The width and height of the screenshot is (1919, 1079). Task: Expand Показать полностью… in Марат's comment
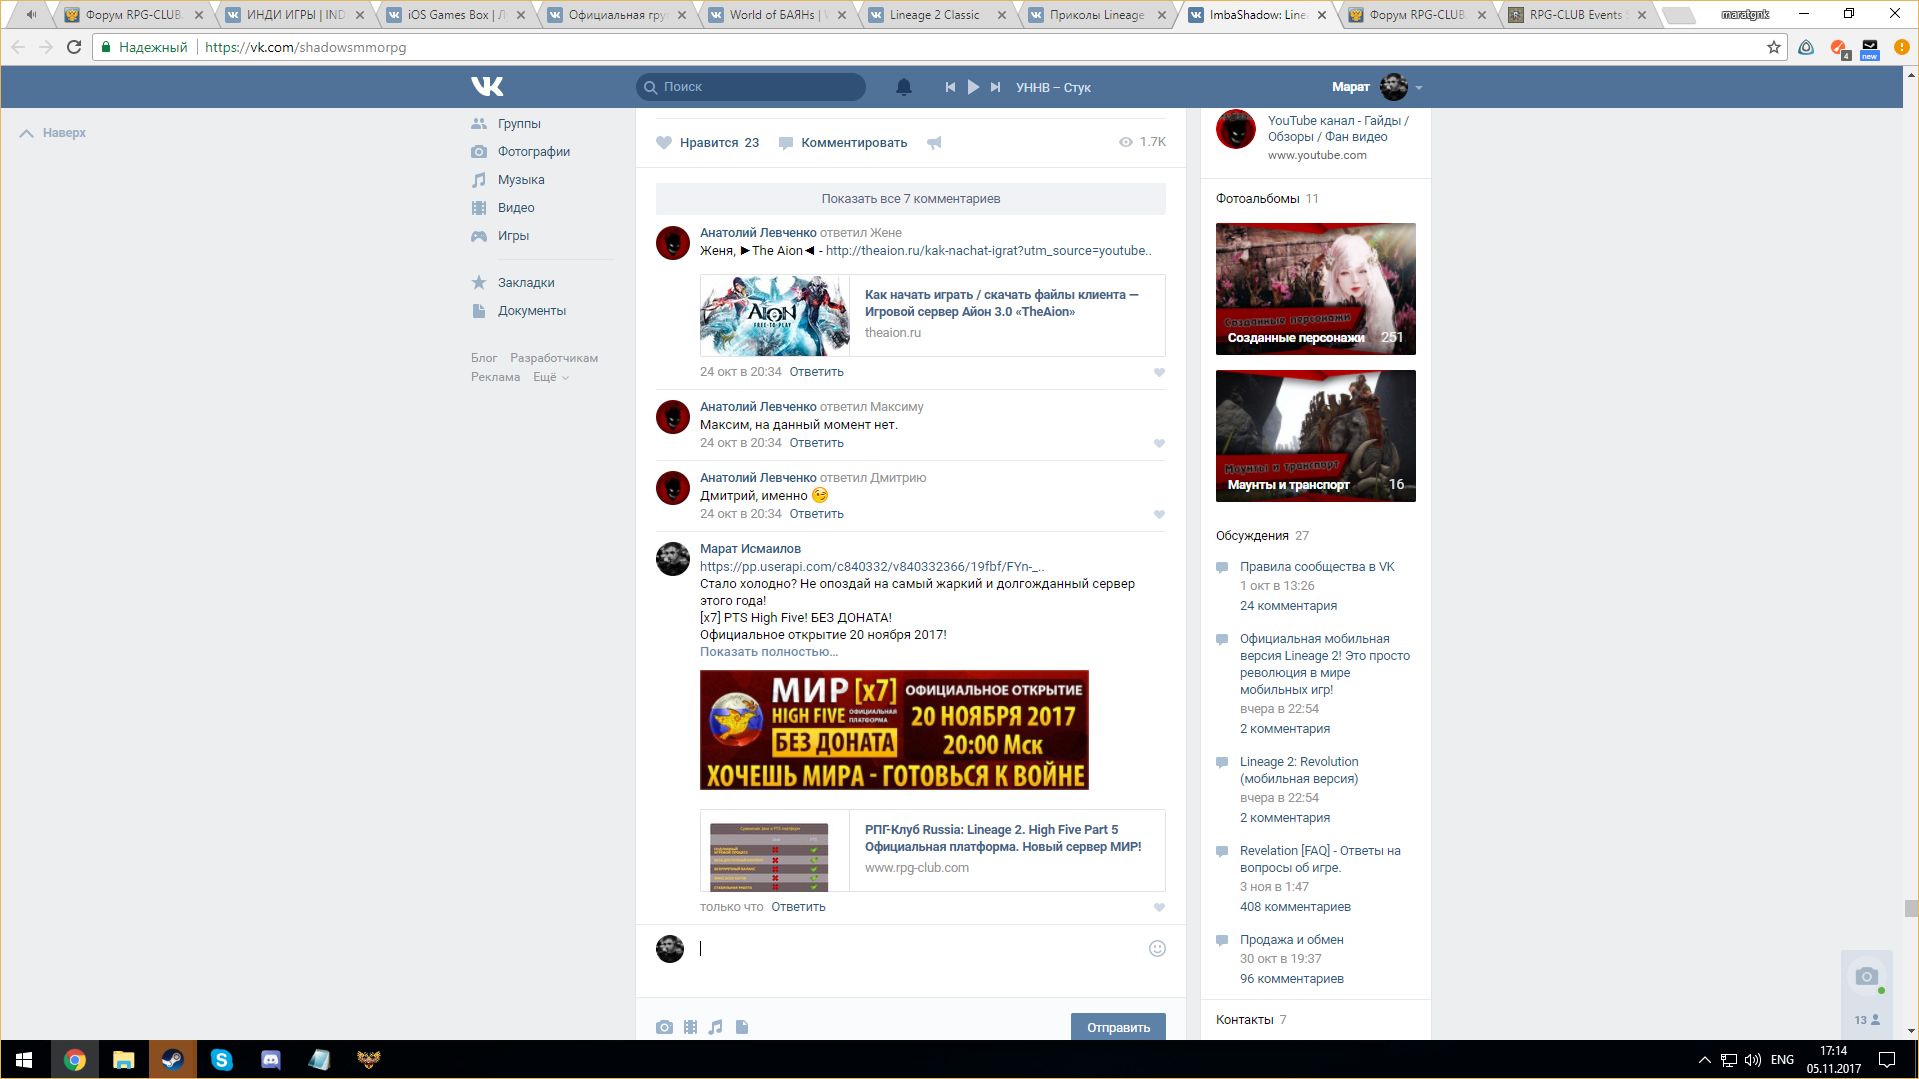click(769, 652)
